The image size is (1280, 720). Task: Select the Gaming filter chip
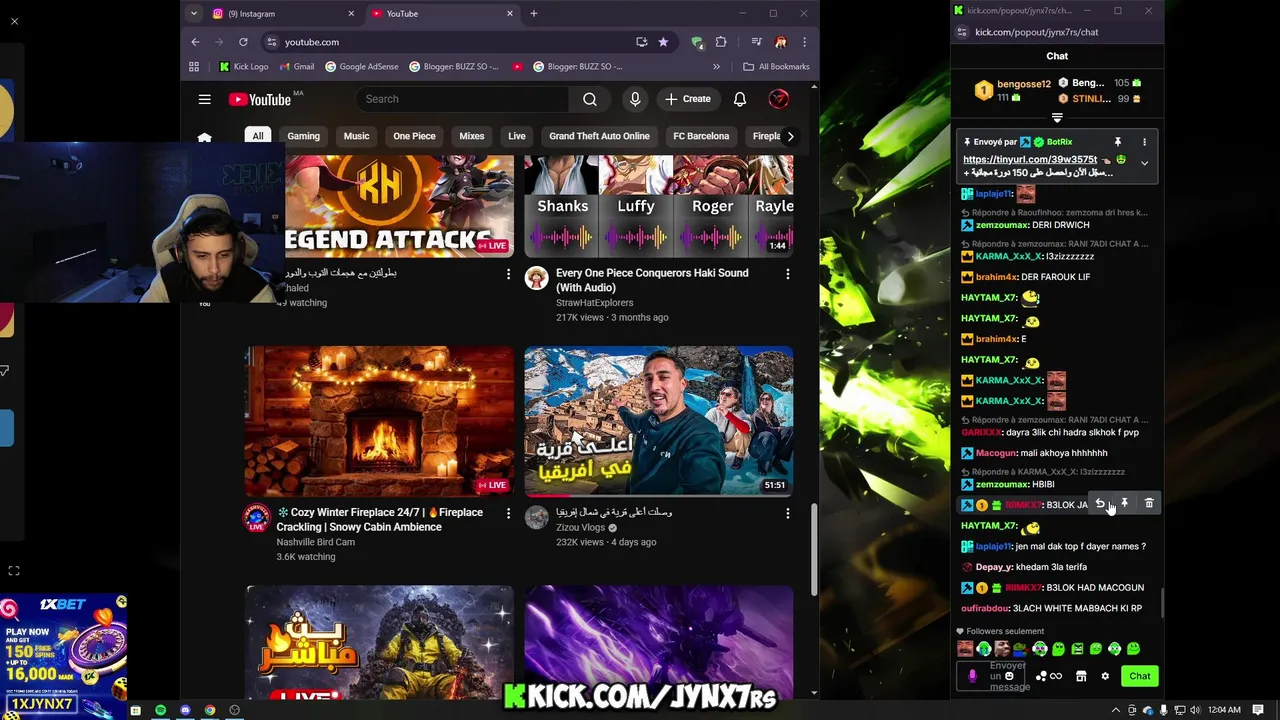coord(304,136)
